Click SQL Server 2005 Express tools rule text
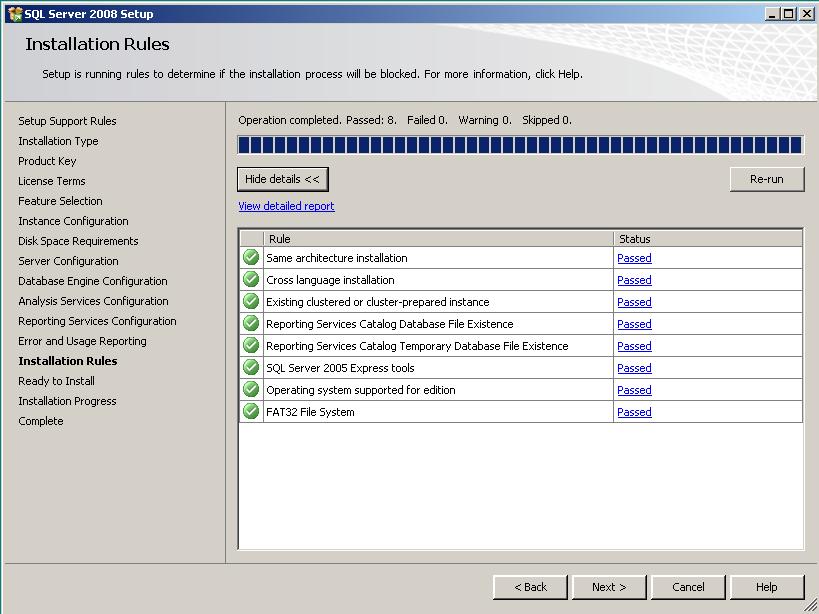Viewport: 819px width, 614px height. 340,368
